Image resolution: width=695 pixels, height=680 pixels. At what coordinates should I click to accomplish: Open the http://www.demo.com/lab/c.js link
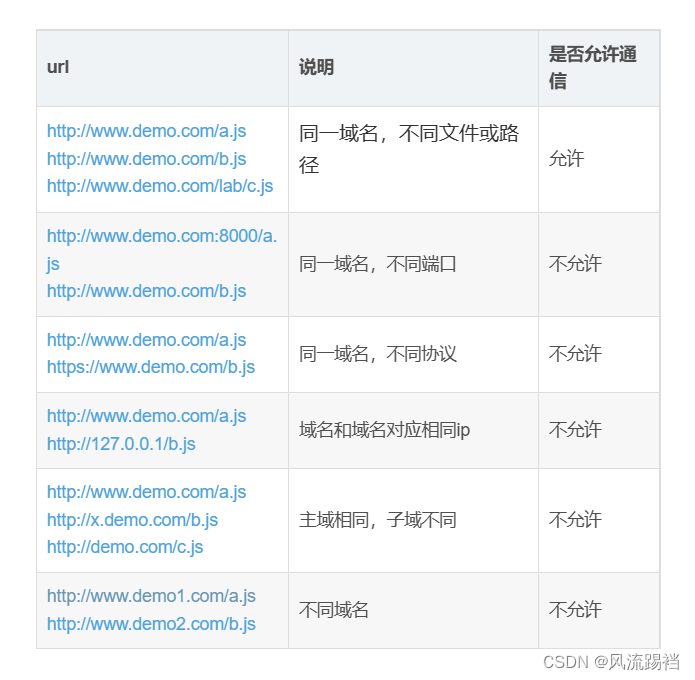pos(160,187)
